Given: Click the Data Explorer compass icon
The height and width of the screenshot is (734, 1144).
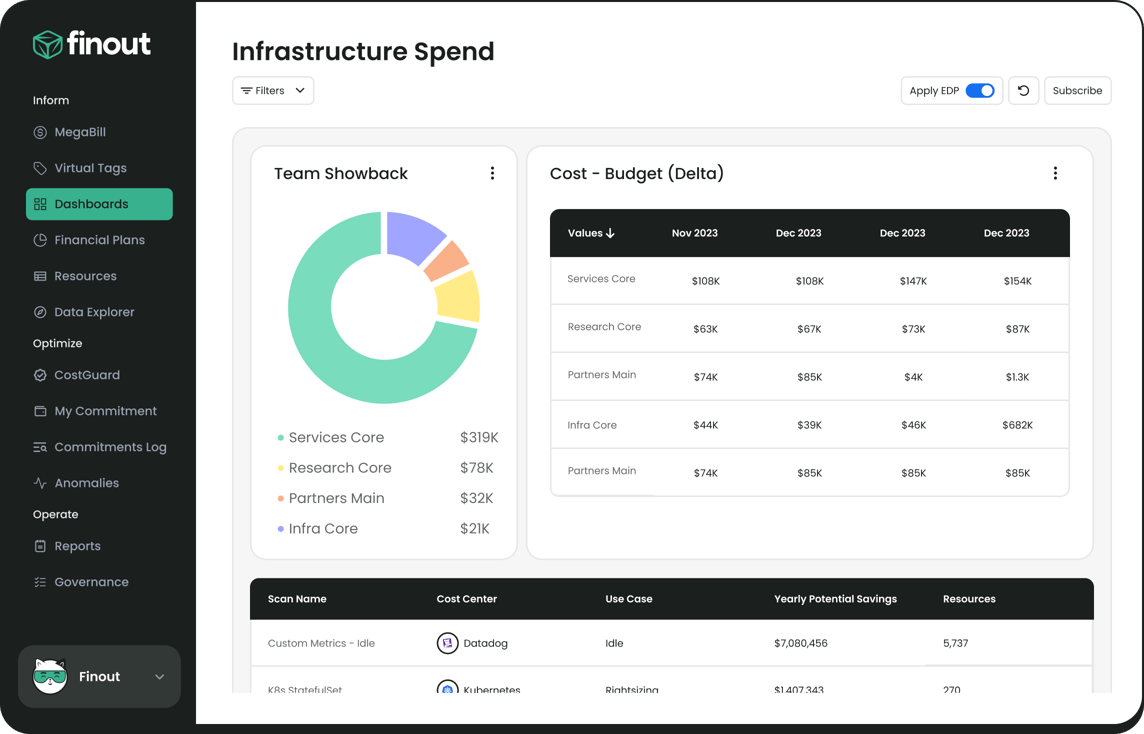Looking at the screenshot, I should pos(40,312).
